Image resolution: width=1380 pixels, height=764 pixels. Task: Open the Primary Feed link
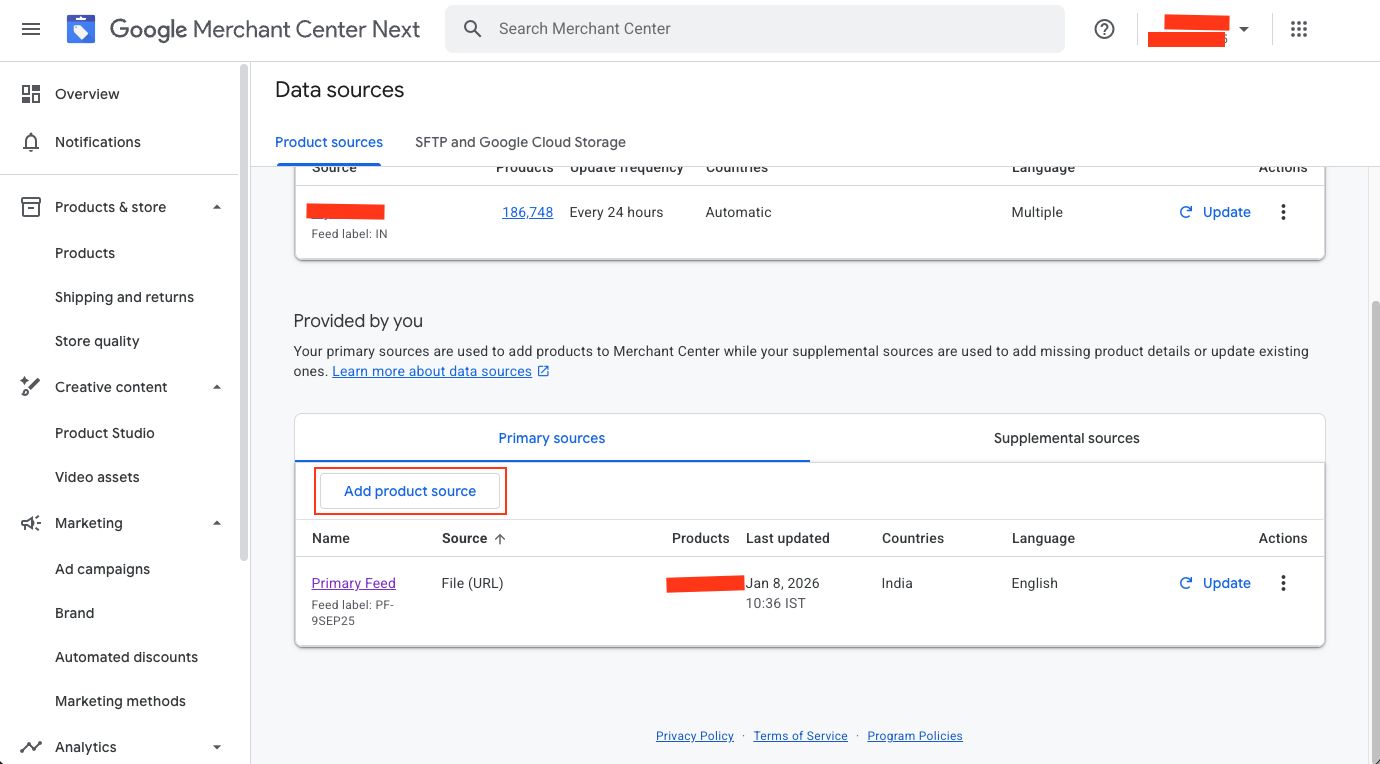click(353, 583)
